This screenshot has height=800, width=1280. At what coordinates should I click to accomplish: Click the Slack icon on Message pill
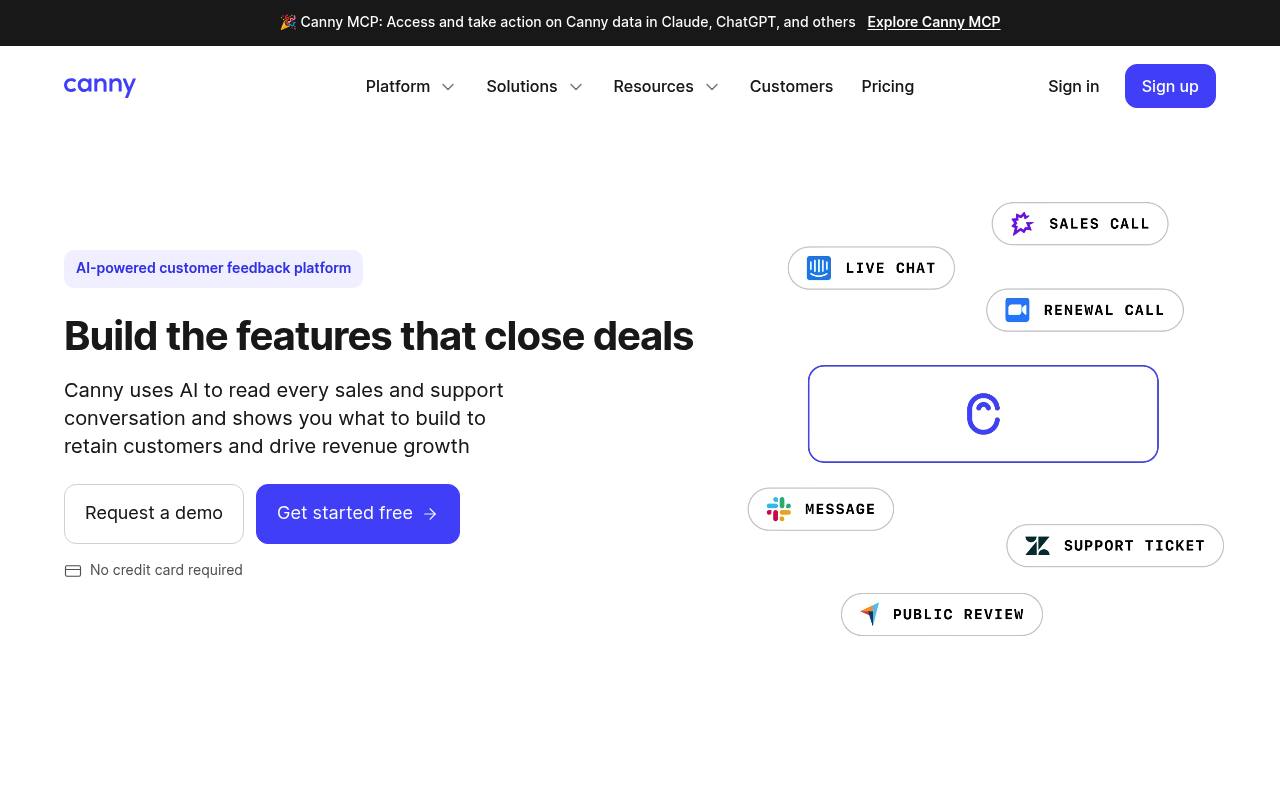(x=779, y=509)
